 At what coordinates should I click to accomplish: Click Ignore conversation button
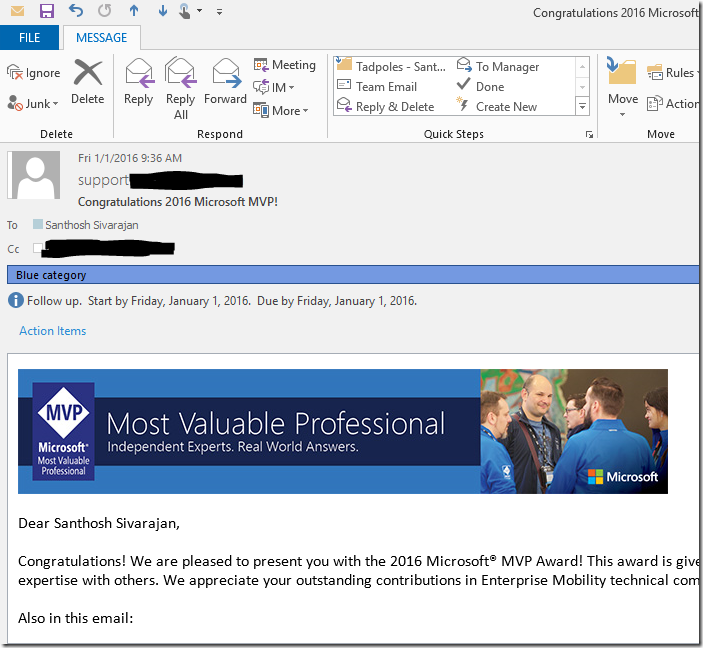[x=34, y=73]
